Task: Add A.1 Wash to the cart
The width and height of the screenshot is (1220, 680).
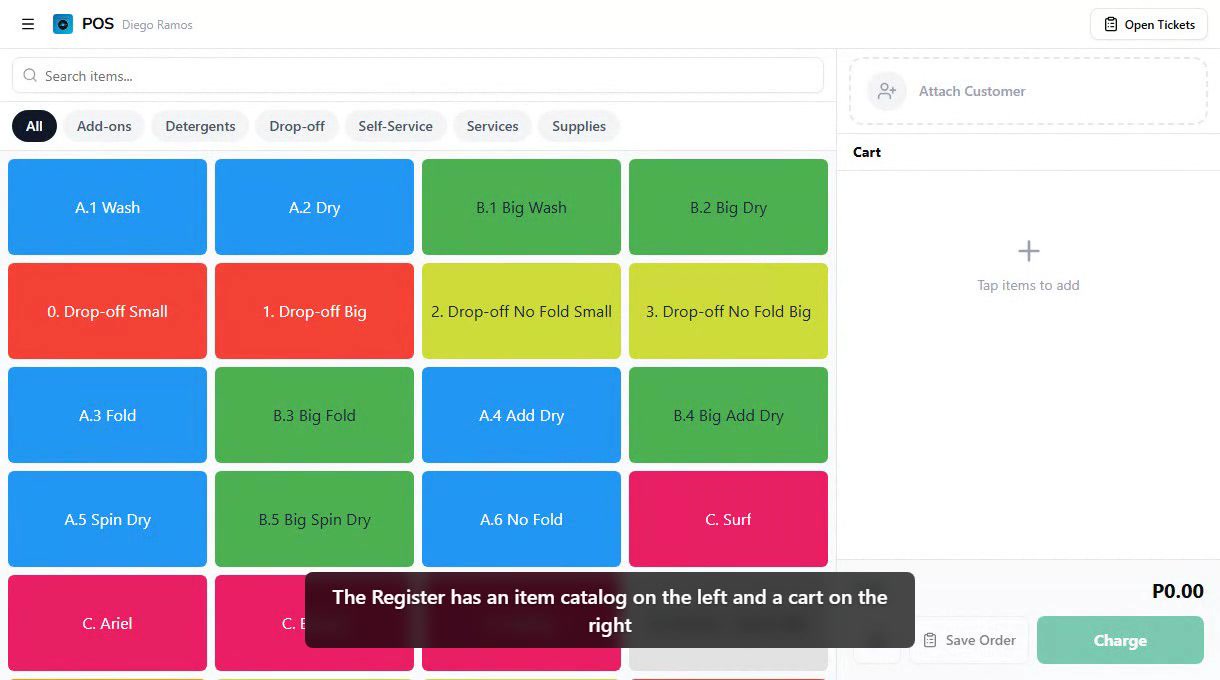Action: click(107, 207)
